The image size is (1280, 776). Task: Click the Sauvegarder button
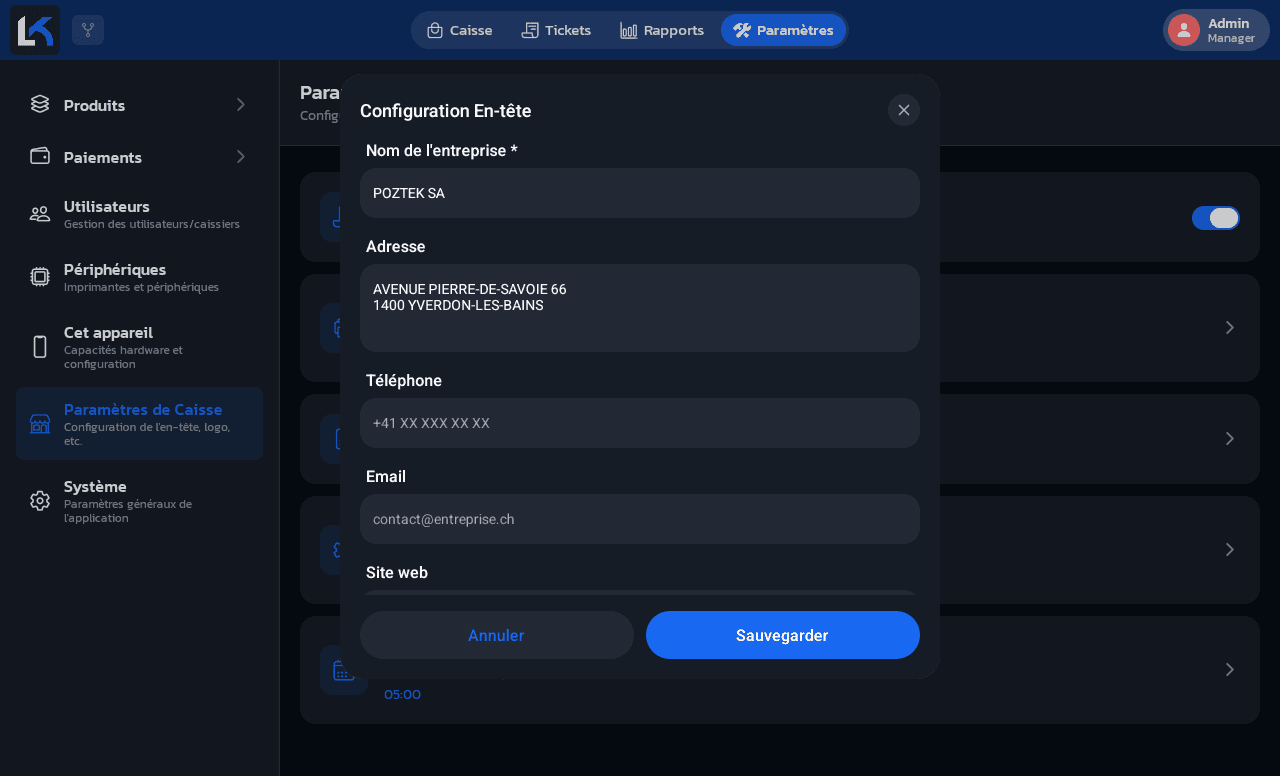click(783, 635)
